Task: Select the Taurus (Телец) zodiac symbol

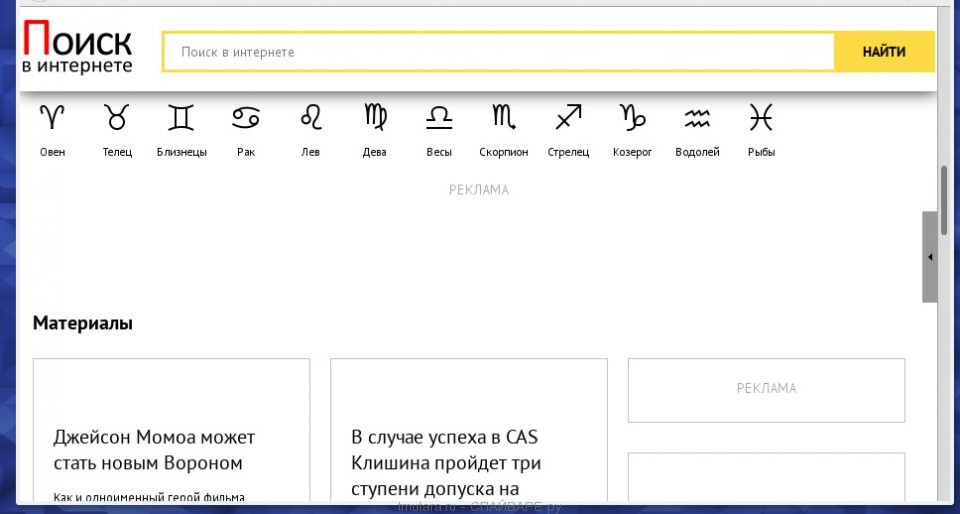Action: pyautogui.click(x=117, y=118)
